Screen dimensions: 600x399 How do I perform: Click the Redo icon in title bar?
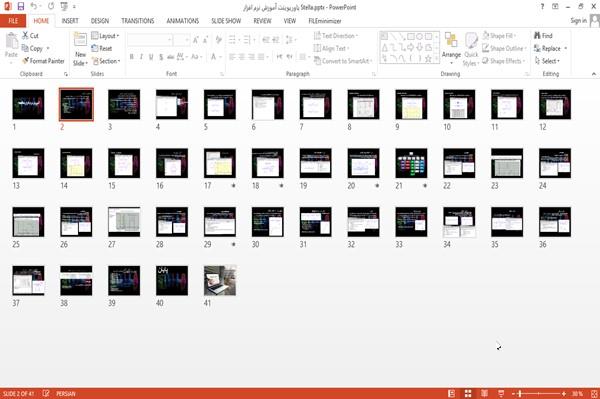click(x=51, y=6)
